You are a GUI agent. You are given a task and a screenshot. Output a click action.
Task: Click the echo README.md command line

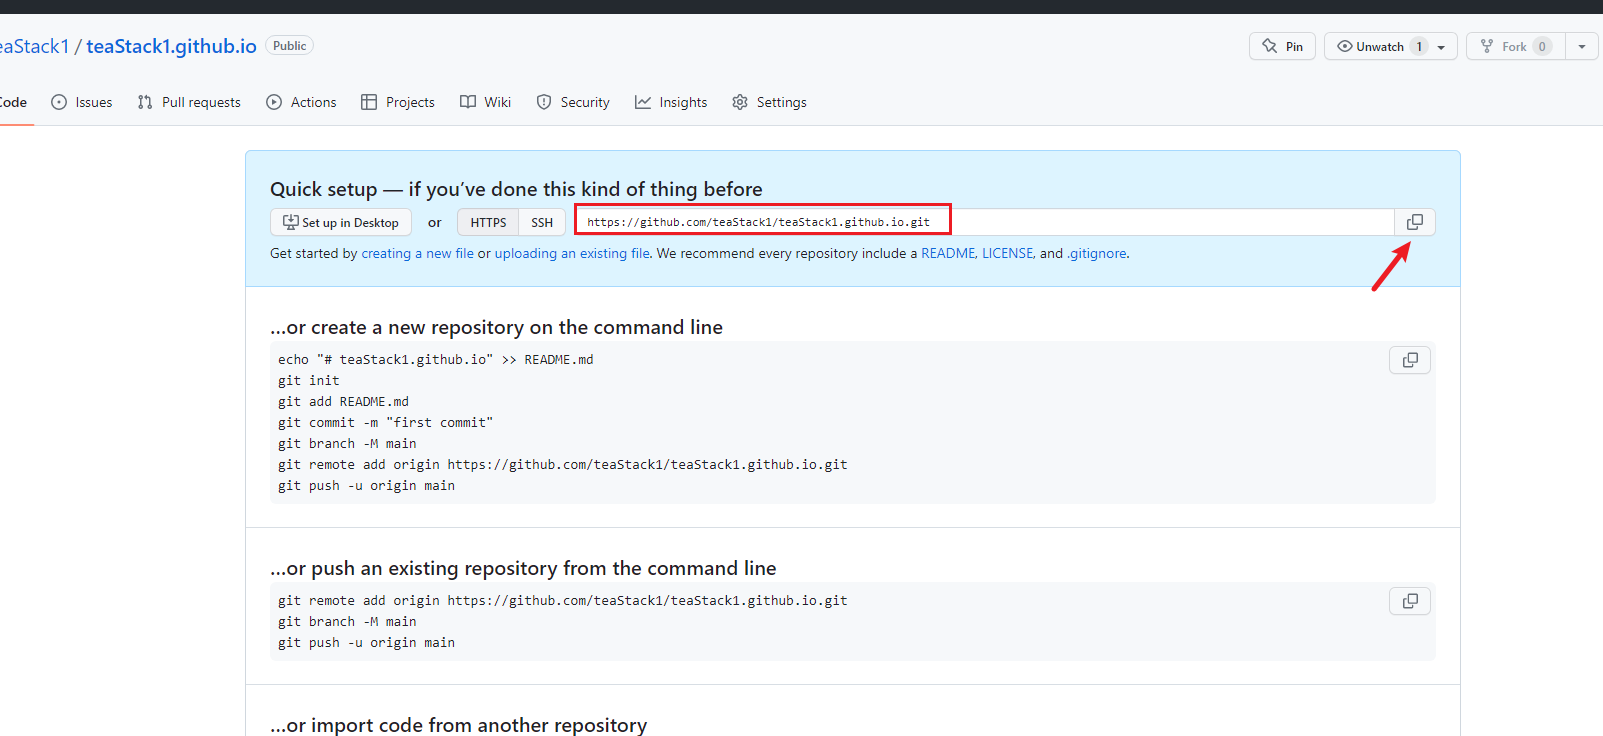(436, 360)
